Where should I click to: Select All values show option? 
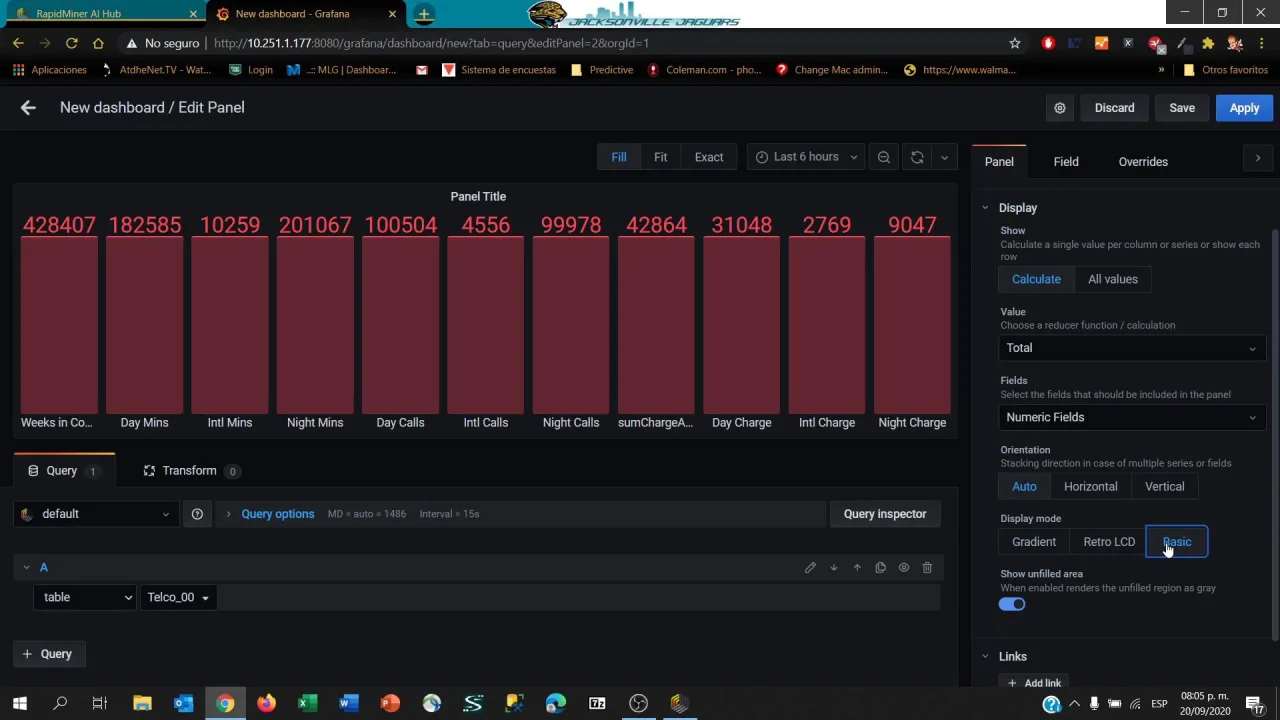point(1113,279)
